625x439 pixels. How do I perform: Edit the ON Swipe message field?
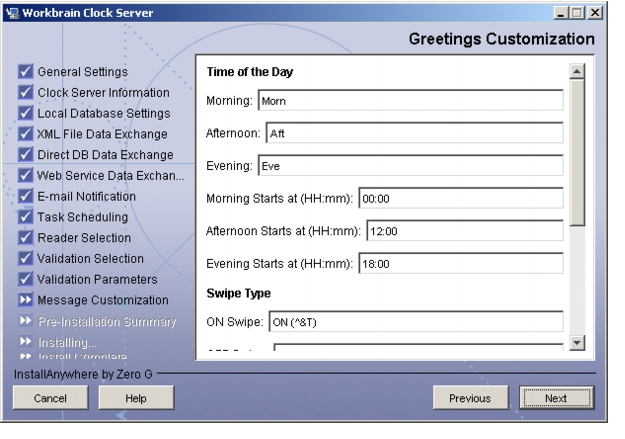[x=416, y=322]
